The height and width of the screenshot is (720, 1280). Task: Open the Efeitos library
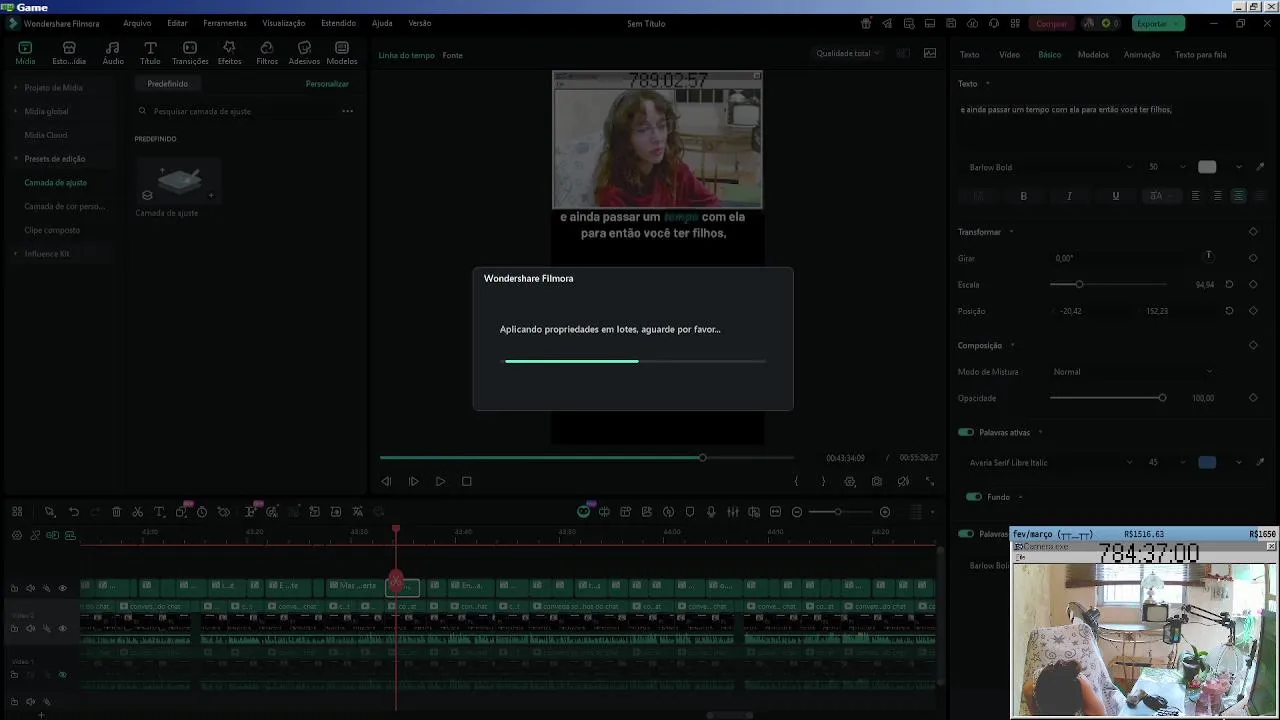pos(229,53)
